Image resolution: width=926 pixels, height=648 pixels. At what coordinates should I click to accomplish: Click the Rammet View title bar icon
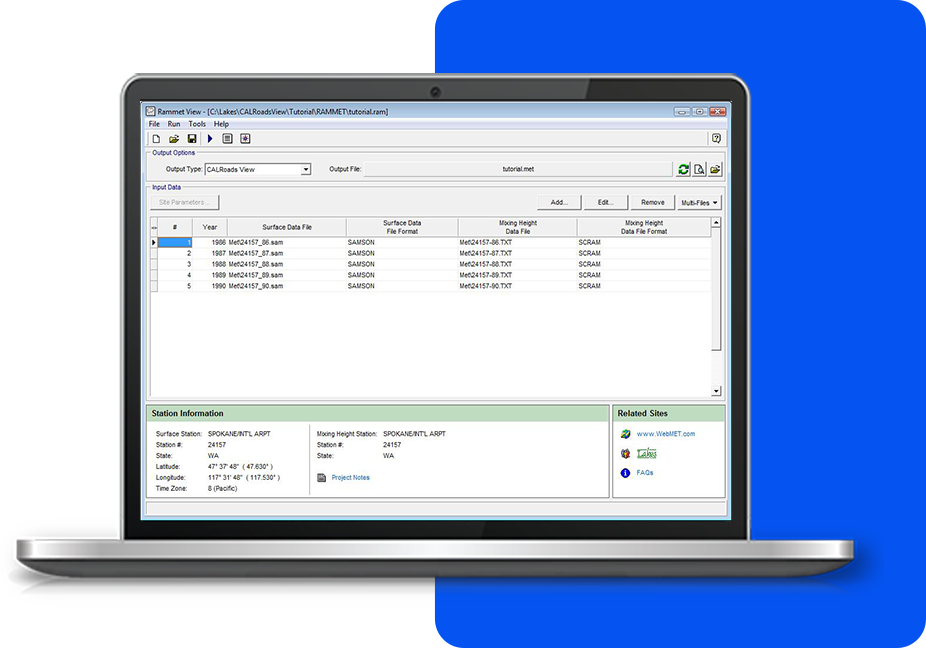tap(151, 111)
